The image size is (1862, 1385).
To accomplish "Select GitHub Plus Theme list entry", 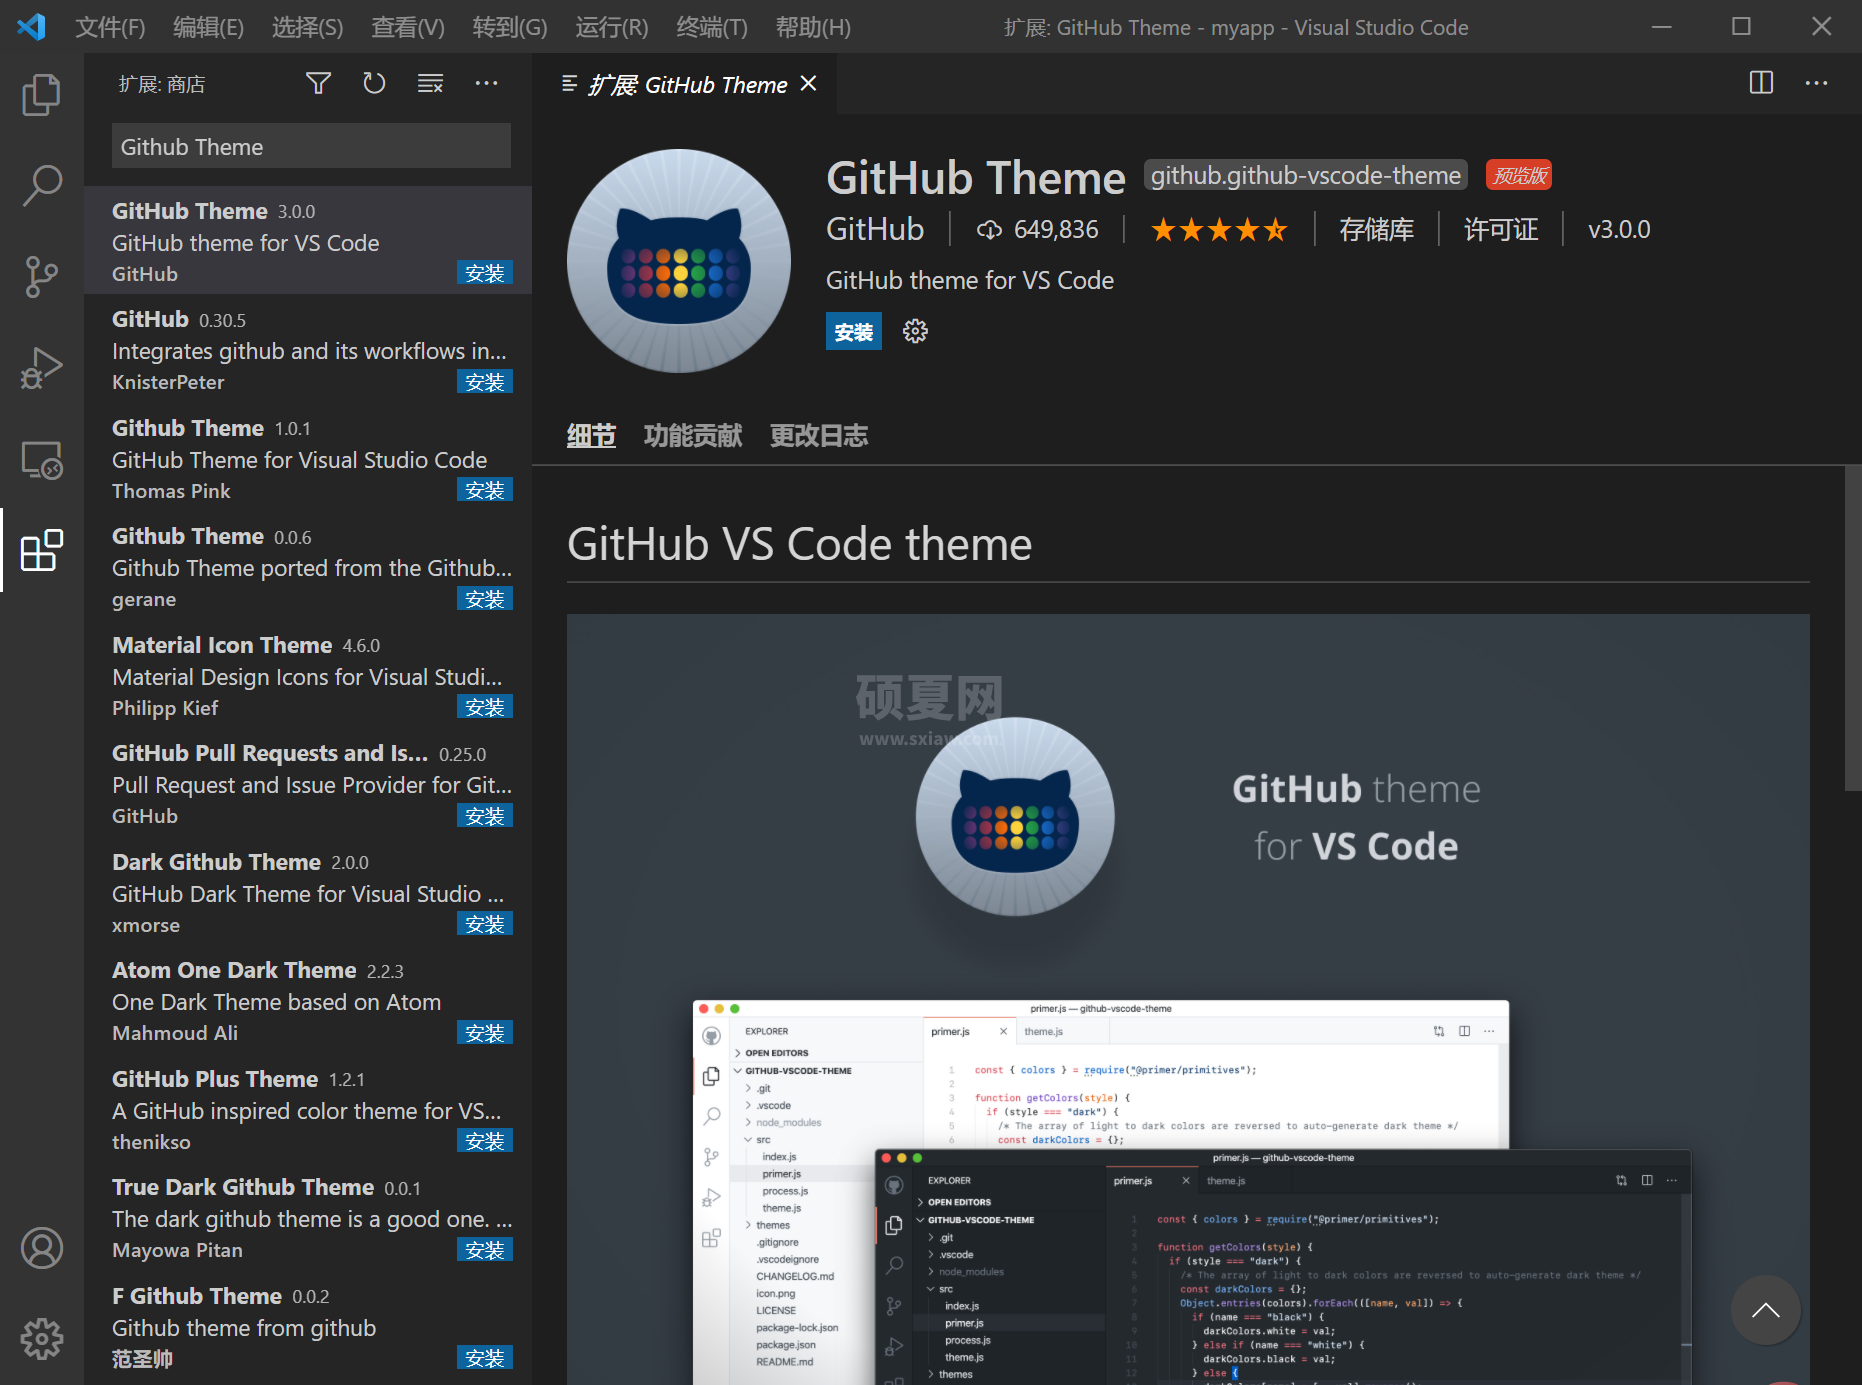I will [308, 1110].
